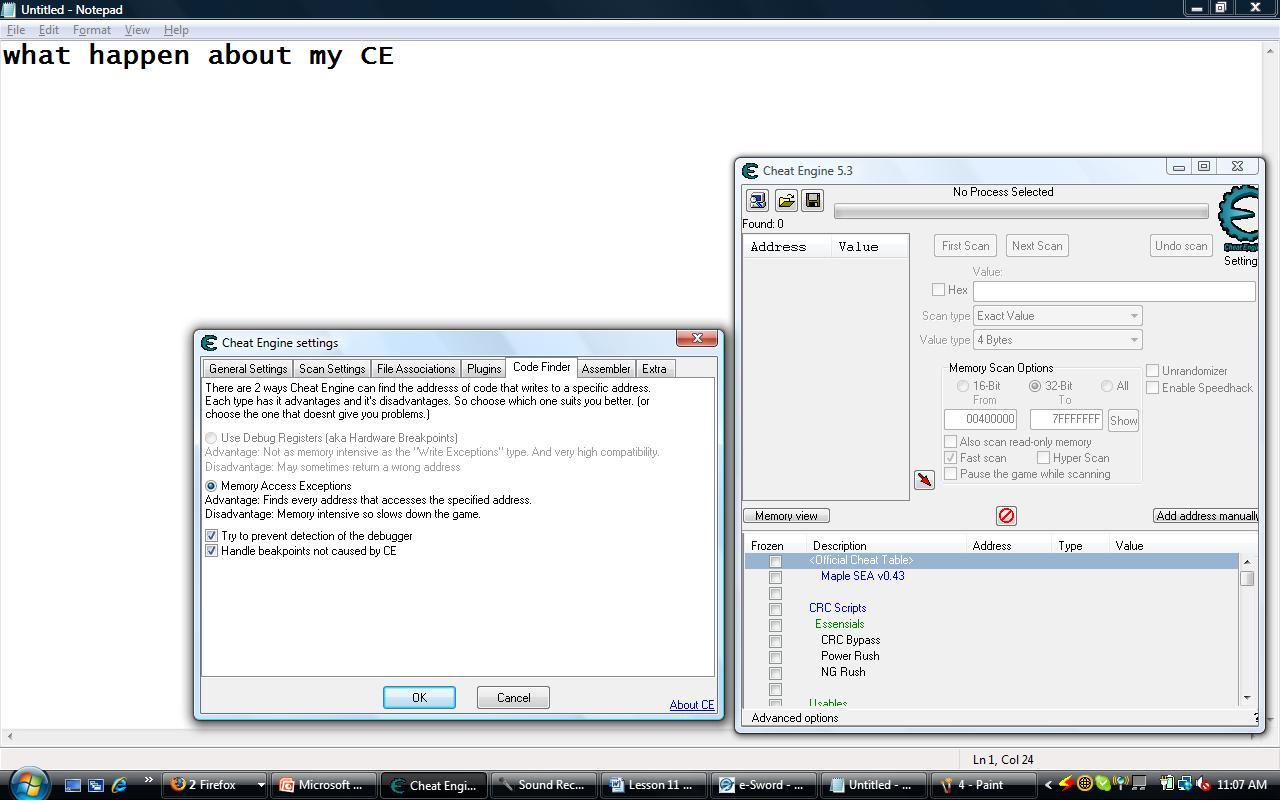Open Settings via the Cheat Engine logo
This screenshot has width=1280, height=801.
pos(1238,220)
